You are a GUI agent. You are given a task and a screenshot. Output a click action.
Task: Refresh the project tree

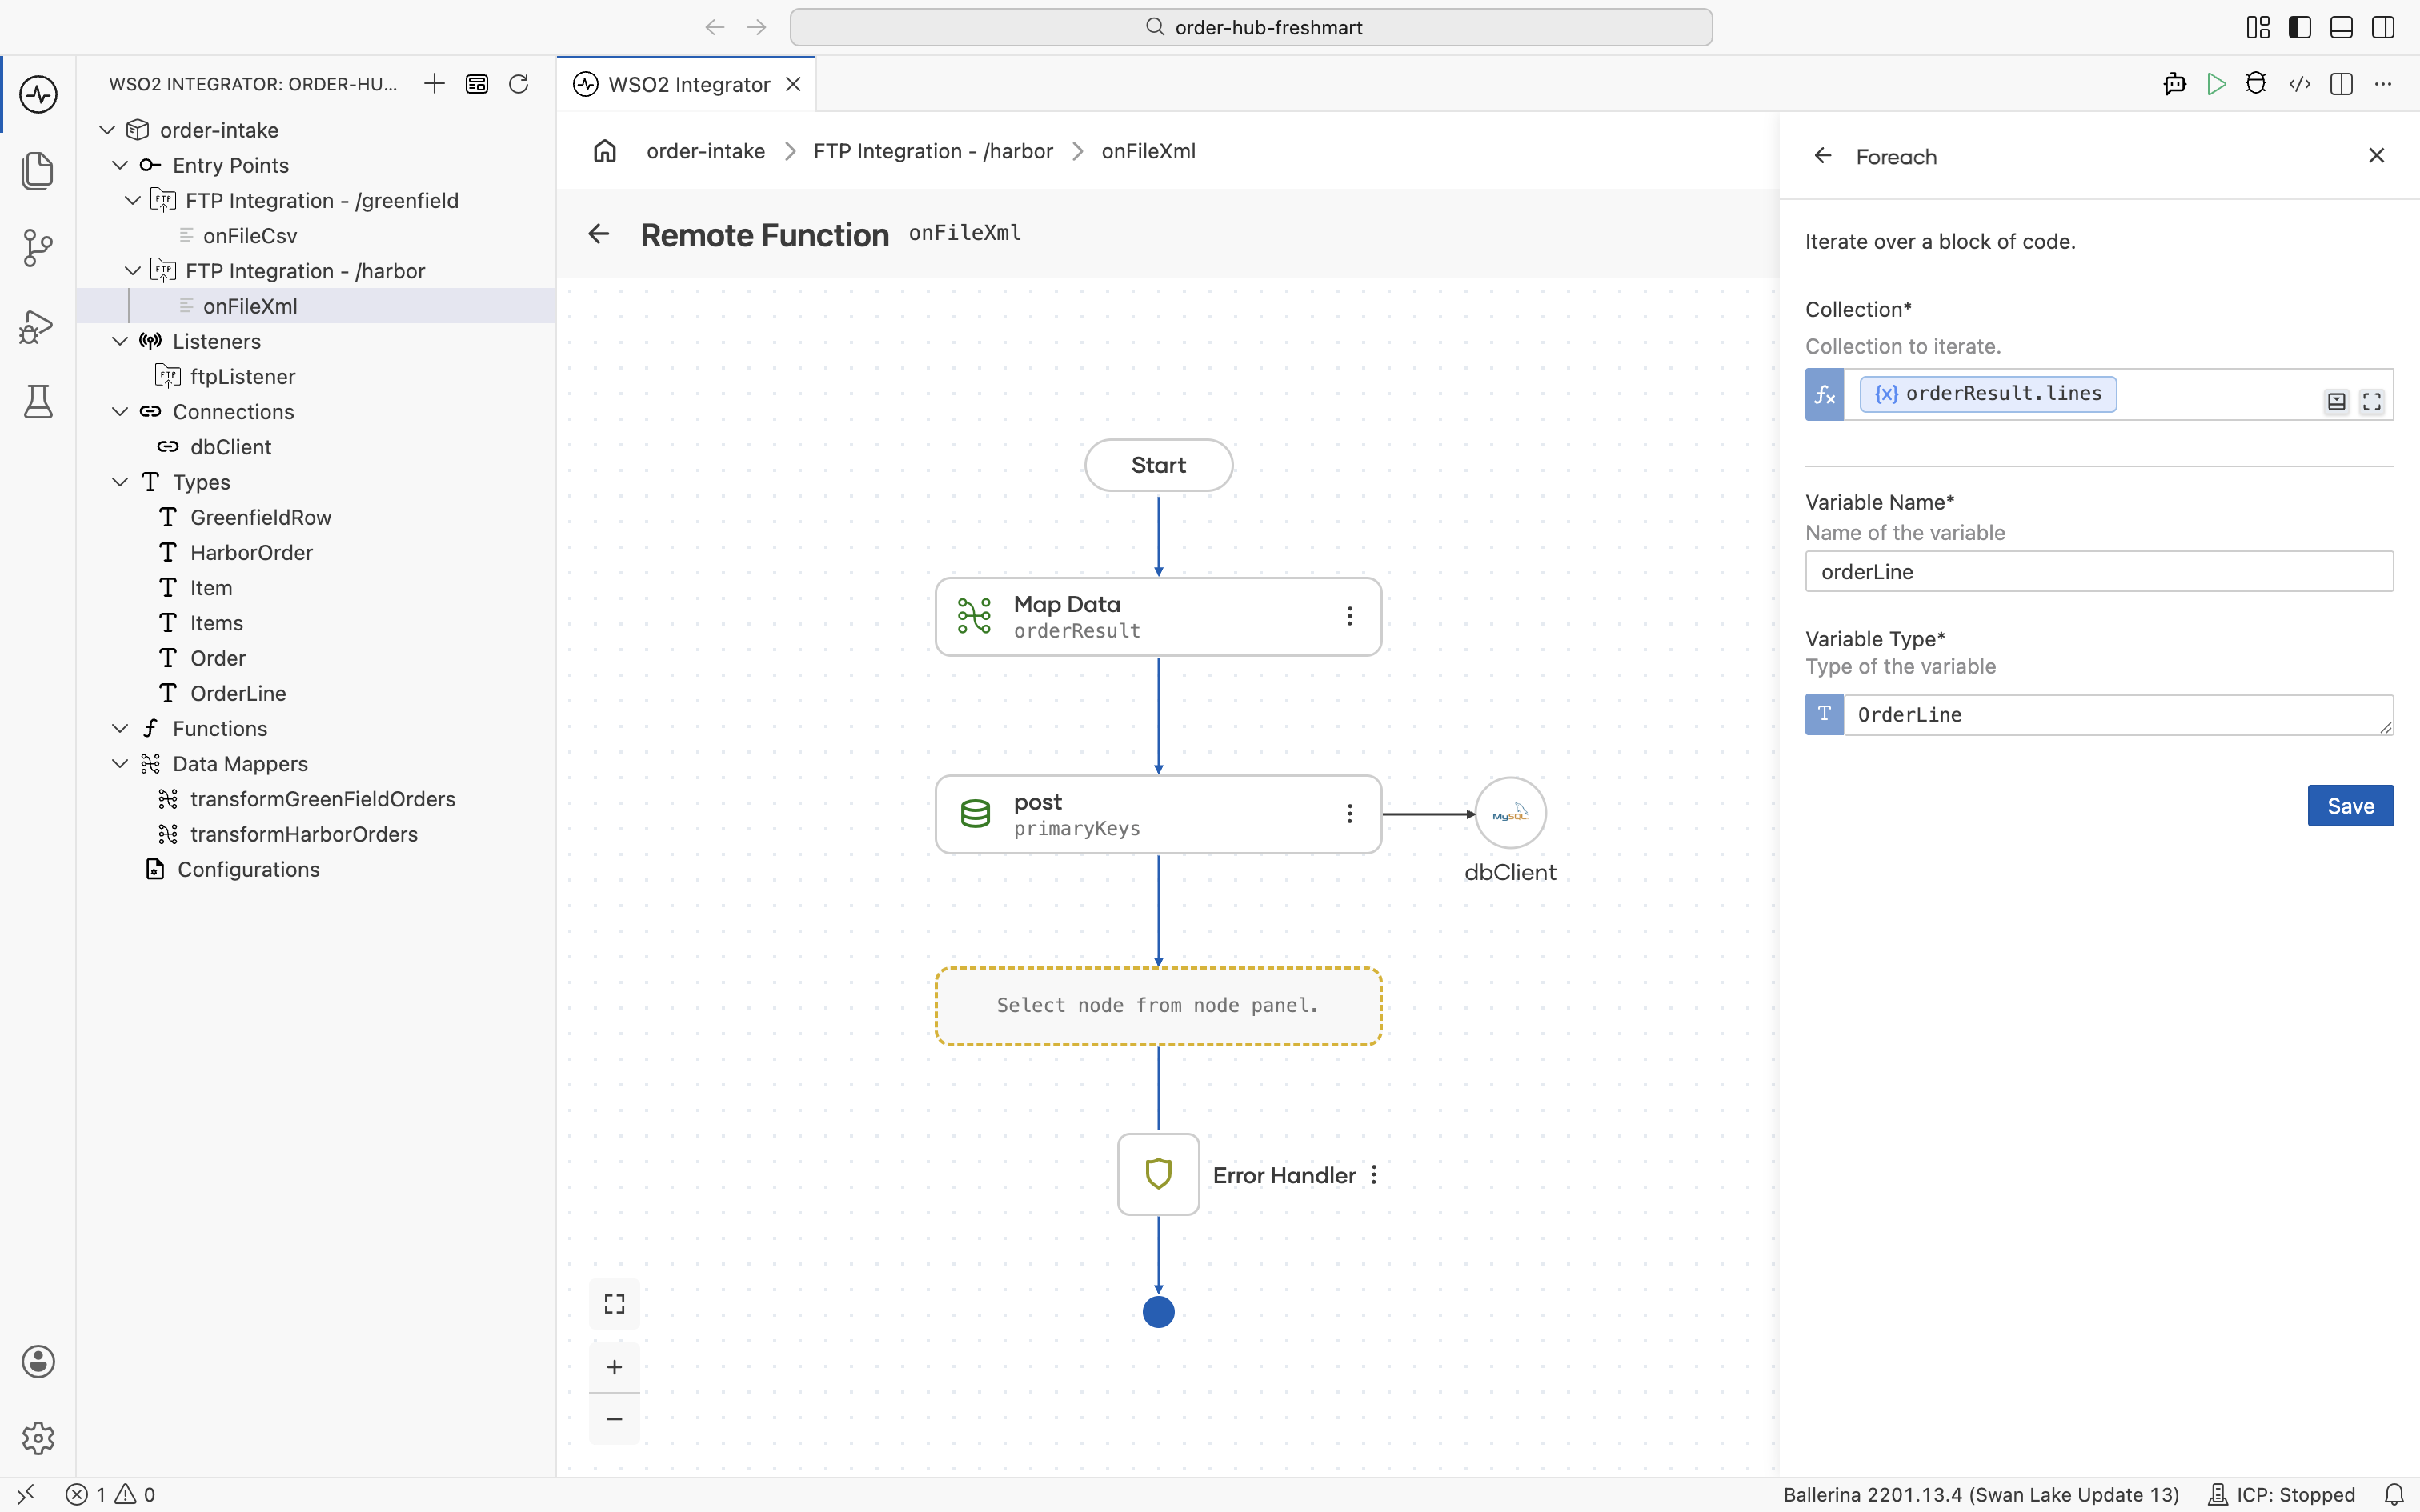click(518, 84)
